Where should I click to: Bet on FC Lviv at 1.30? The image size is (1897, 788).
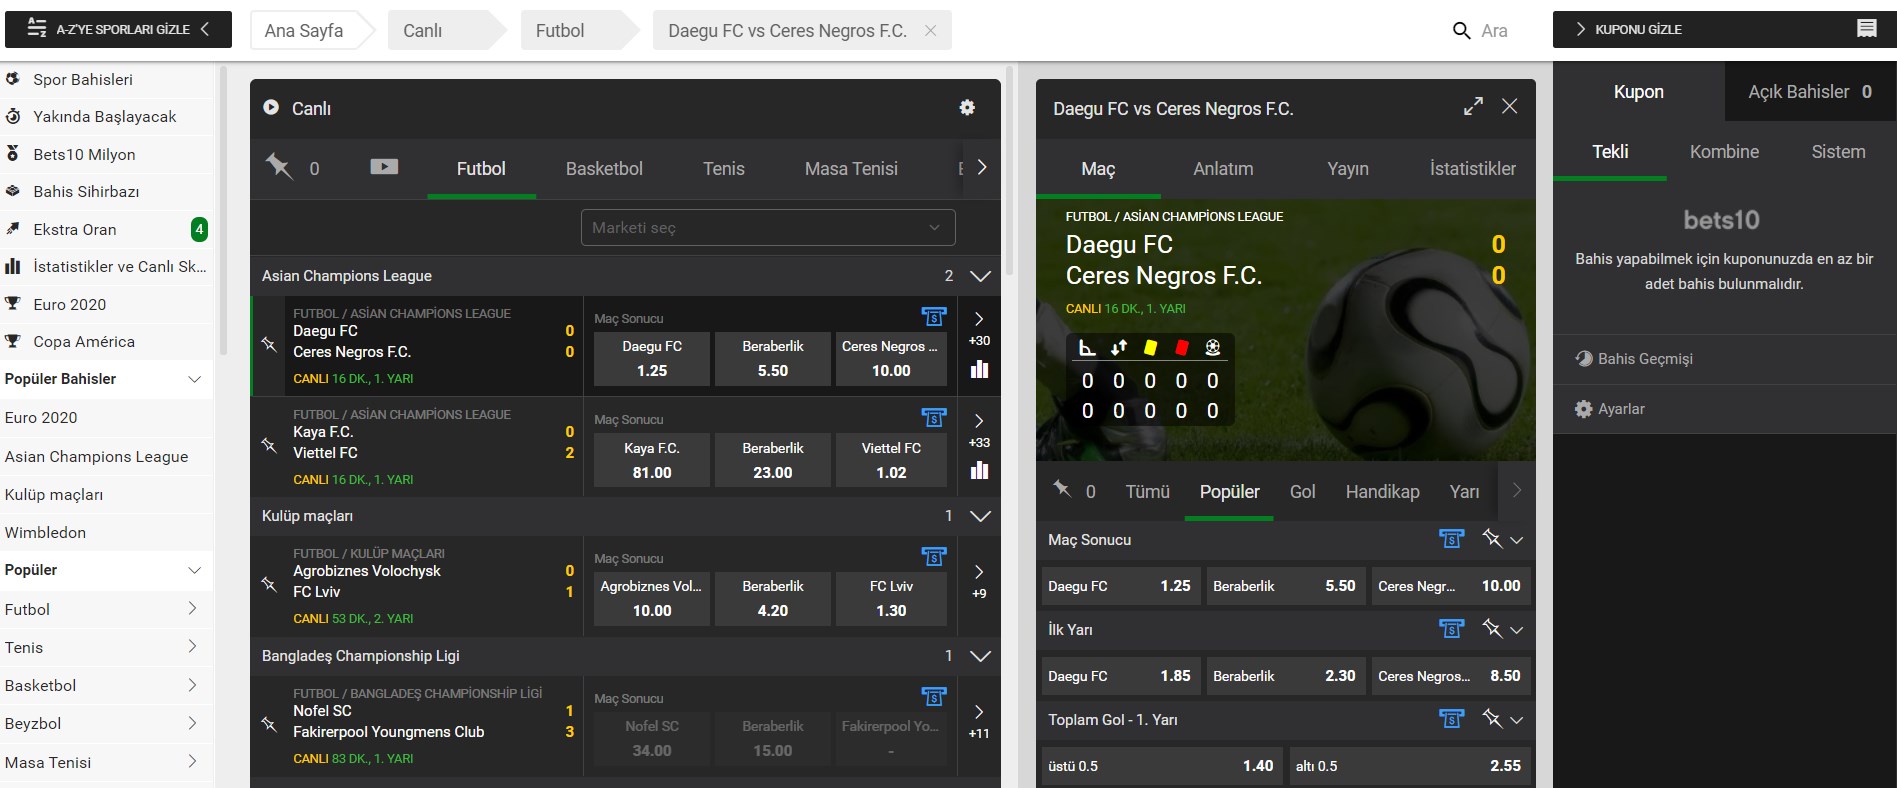[x=891, y=598]
